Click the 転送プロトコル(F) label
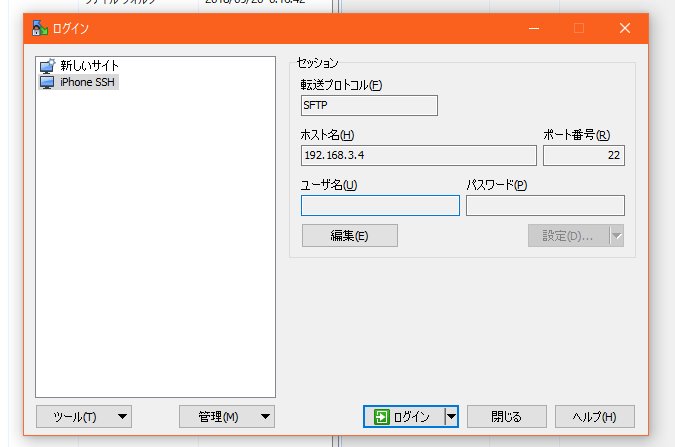Viewport: 675px width, 447px height. tap(341, 85)
